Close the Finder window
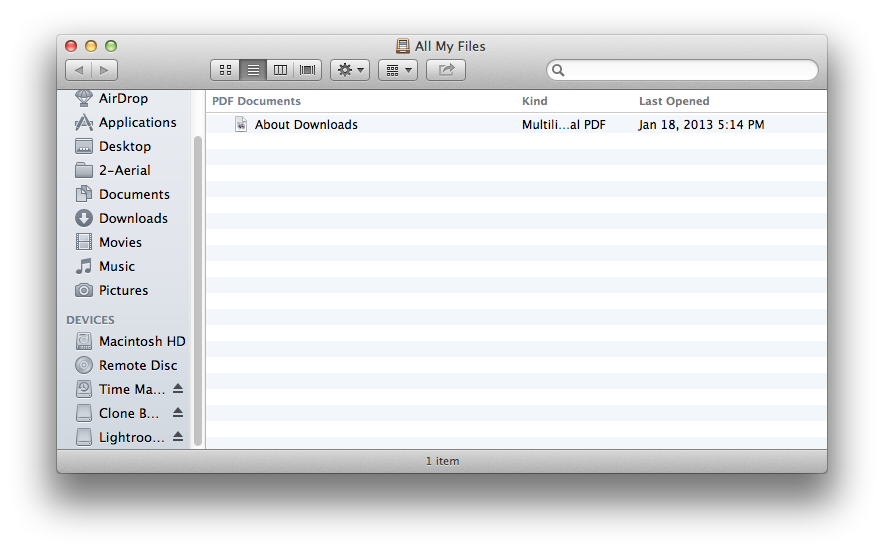The height and width of the screenshot is (552, 884). coord(70,46)
